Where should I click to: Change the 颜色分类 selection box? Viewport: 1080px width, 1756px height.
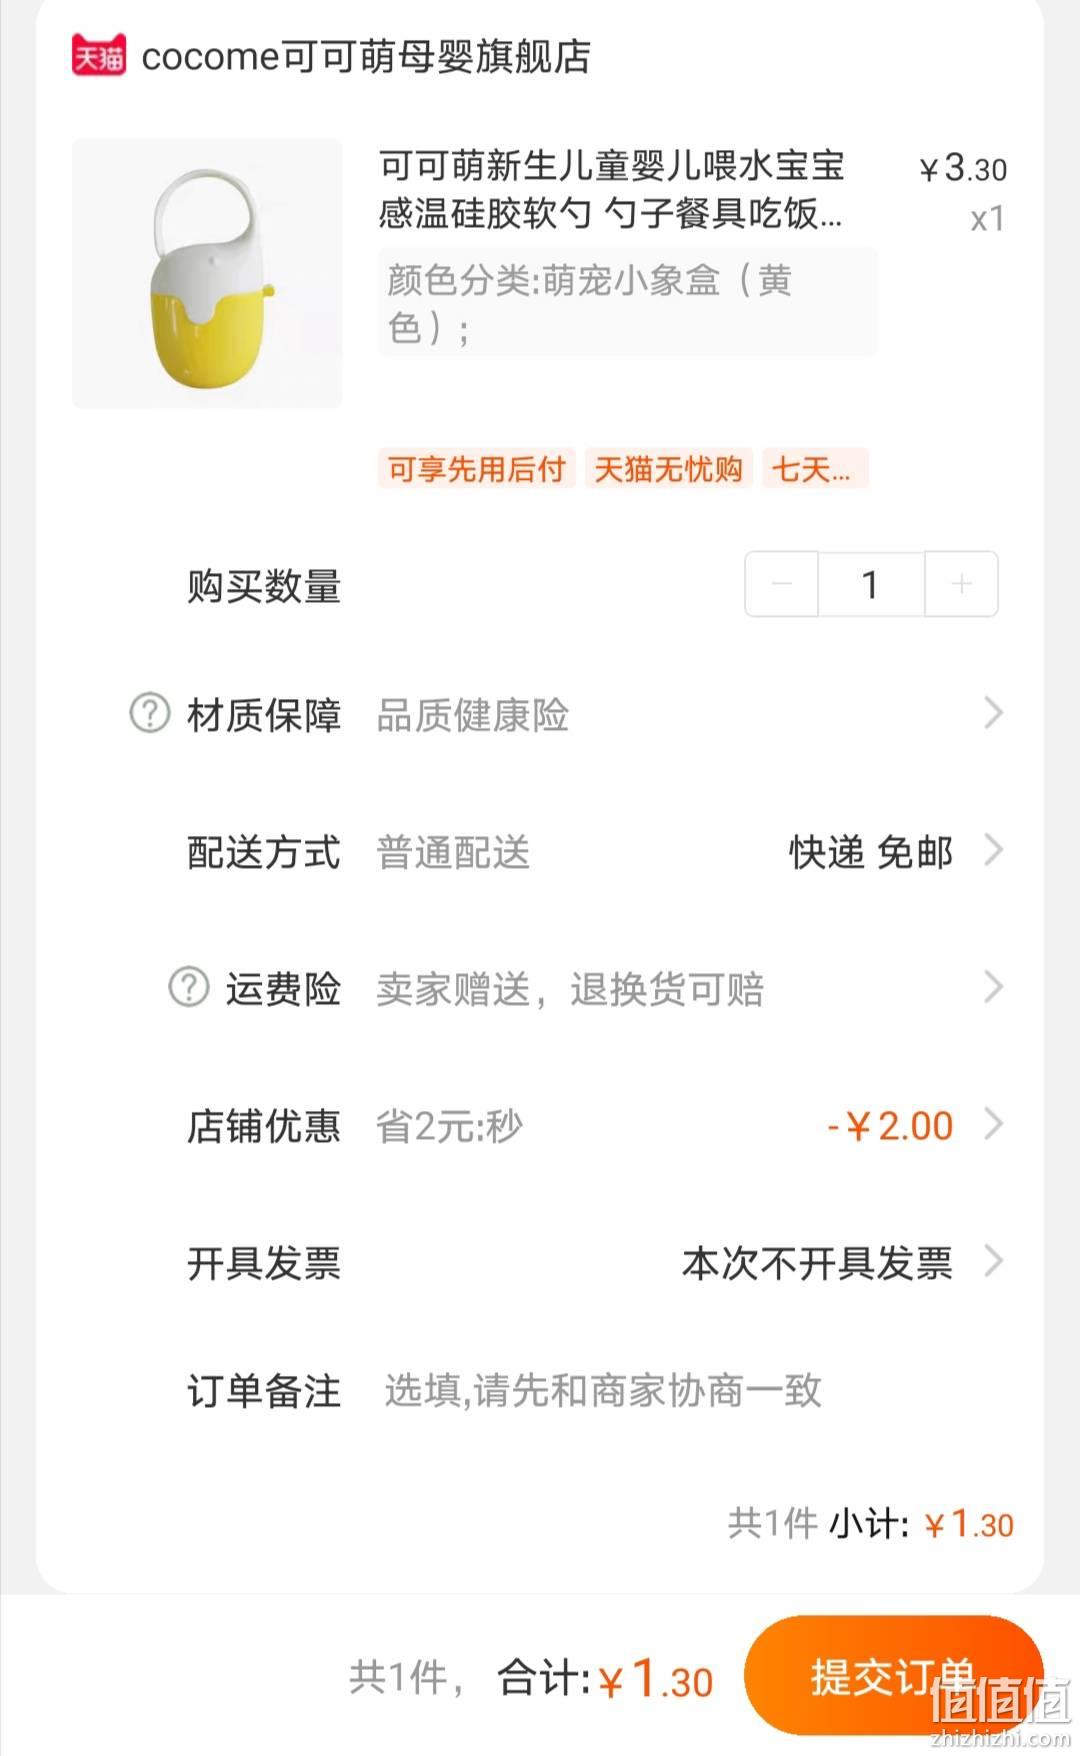627,302
